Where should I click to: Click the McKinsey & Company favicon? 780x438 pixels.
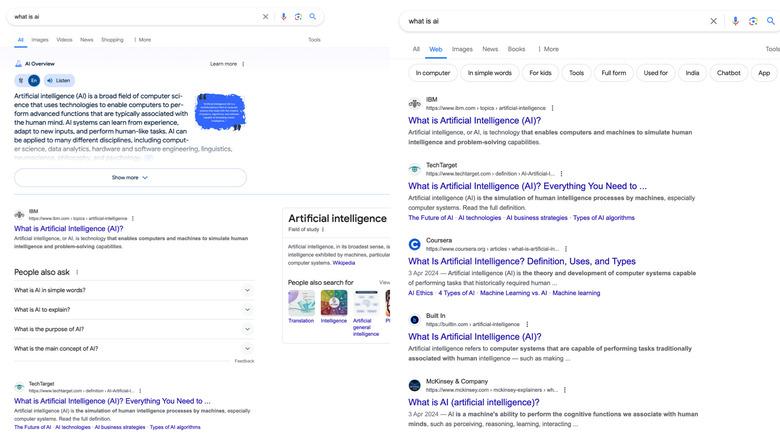point(414,385)
